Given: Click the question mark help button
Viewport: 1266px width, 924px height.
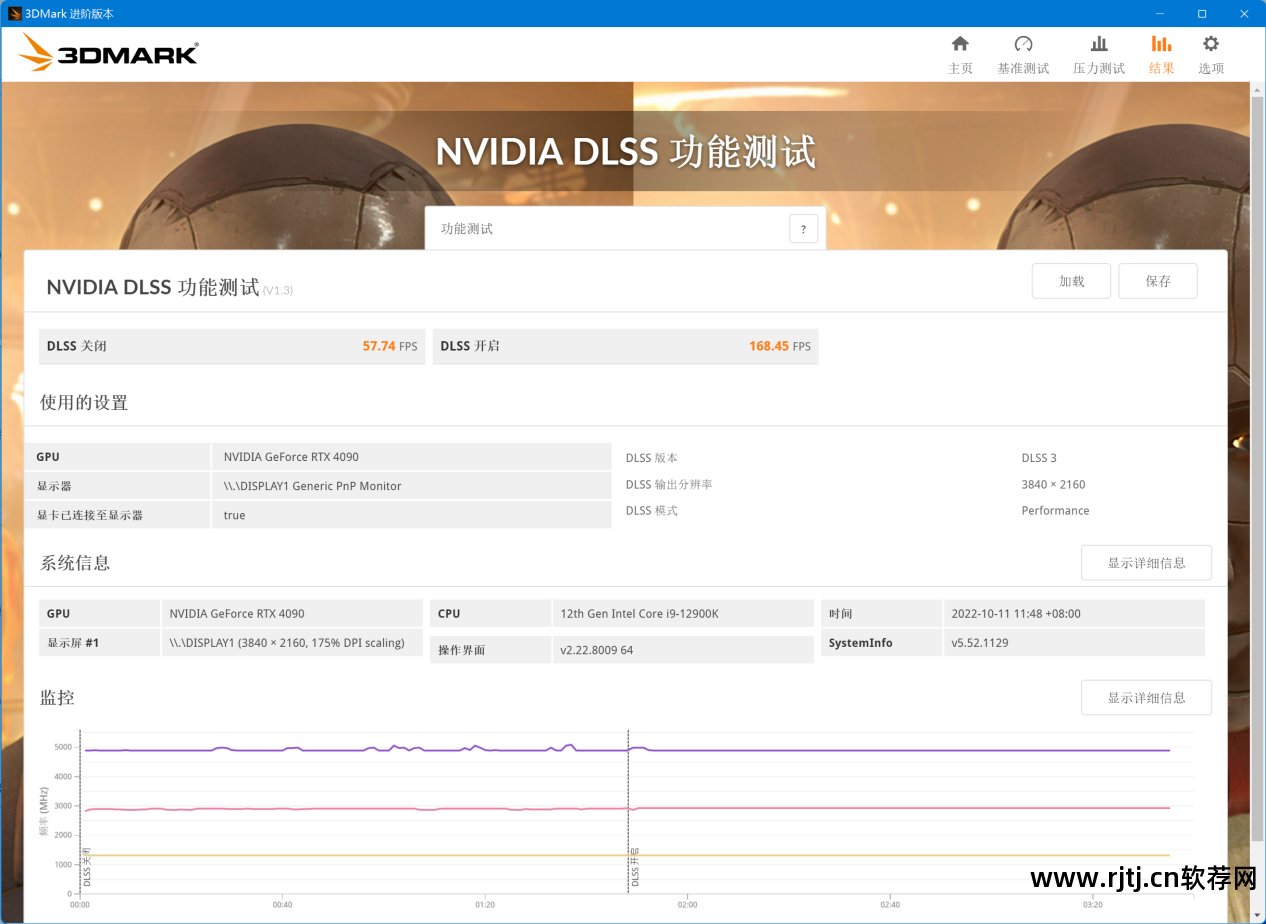Looking at the screenshot, I should (803, 229).
